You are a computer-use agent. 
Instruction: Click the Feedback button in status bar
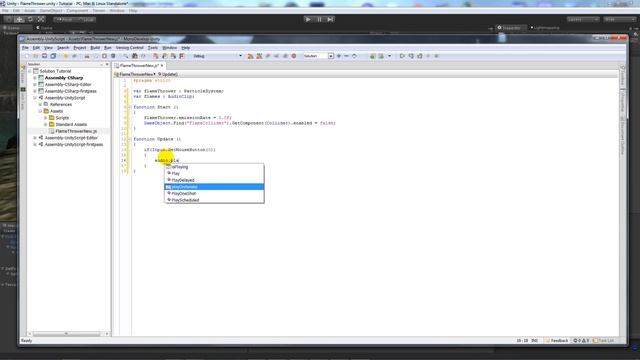557,340
